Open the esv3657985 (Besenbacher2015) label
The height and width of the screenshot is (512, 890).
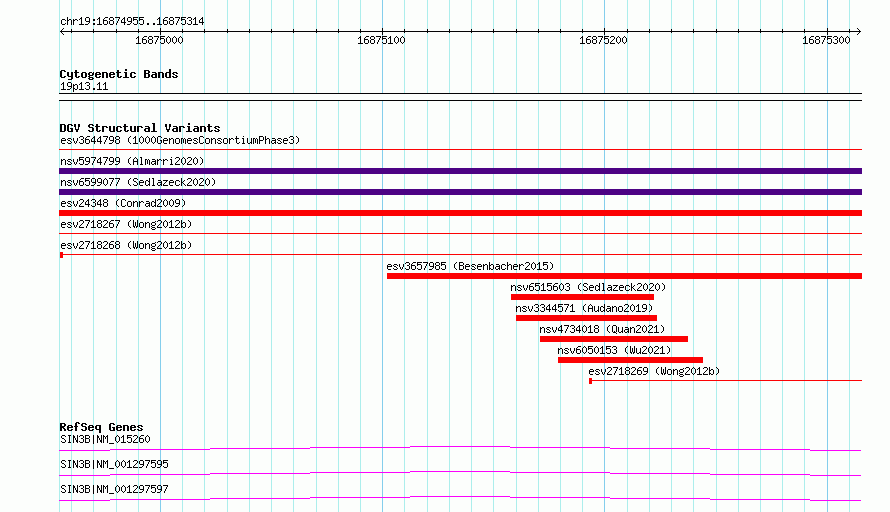pos(470,266)
